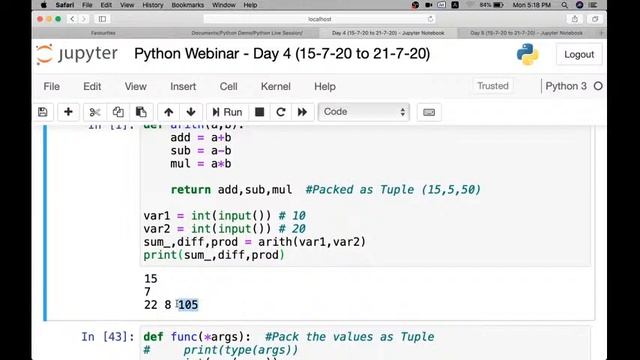640x360 pixels.
Task: Click the 'def func(*args):' code line
Action: click(197, 337)
